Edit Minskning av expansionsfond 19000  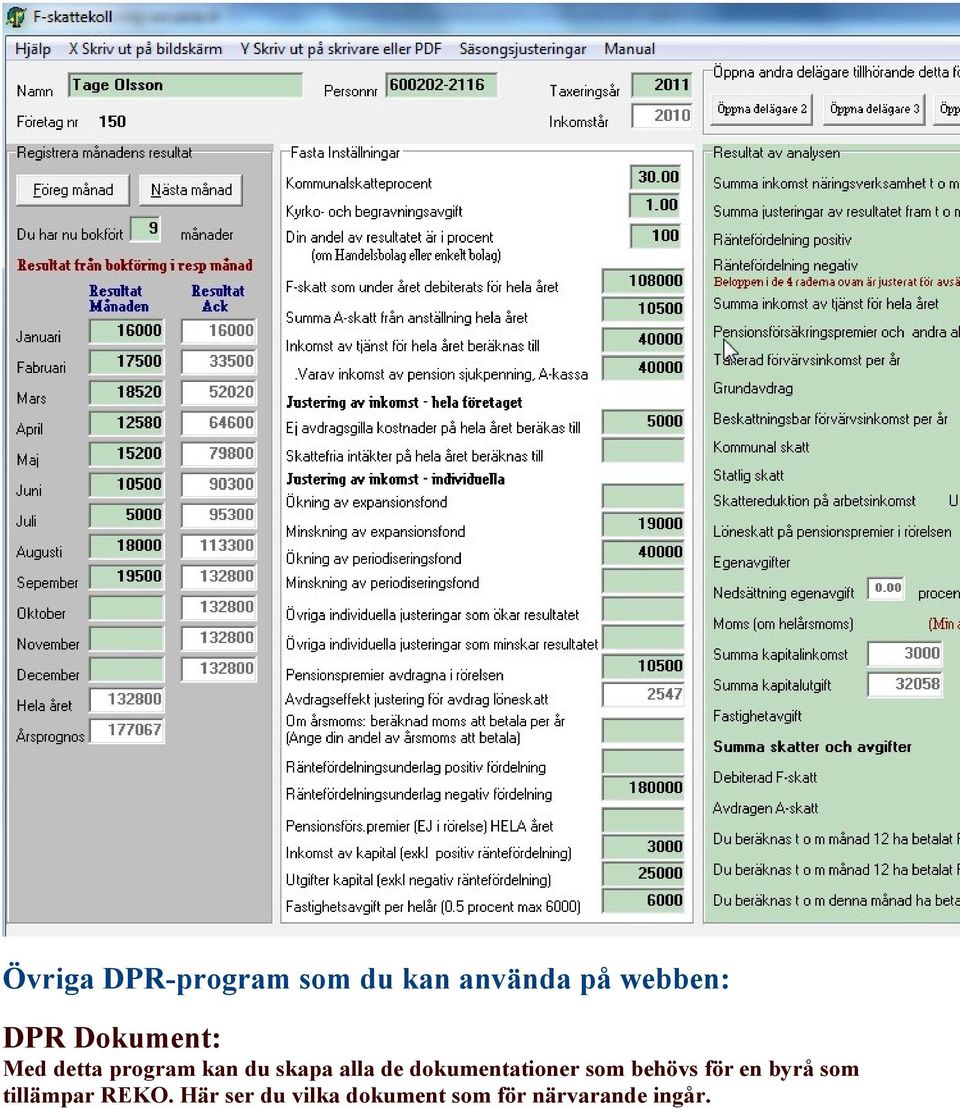643,524
